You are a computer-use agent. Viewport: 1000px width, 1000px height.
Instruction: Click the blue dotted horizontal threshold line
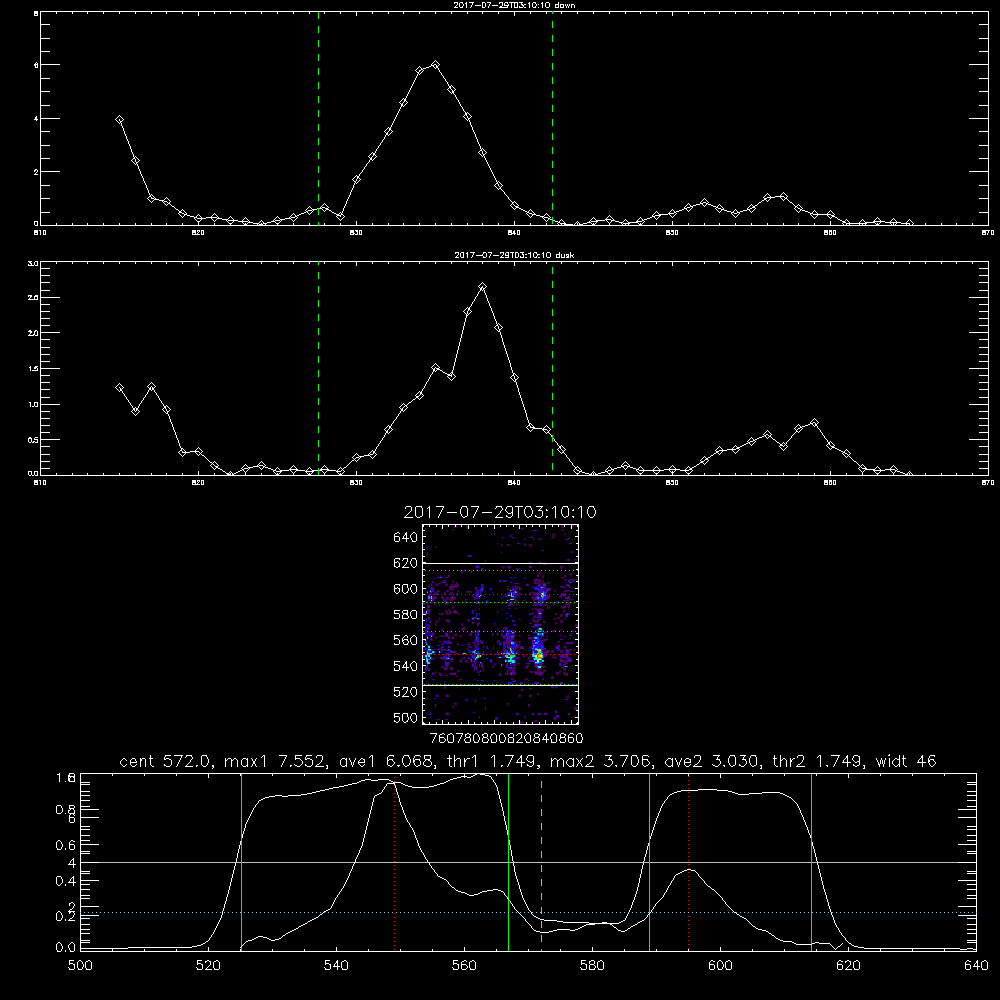[x=528, y=913]
